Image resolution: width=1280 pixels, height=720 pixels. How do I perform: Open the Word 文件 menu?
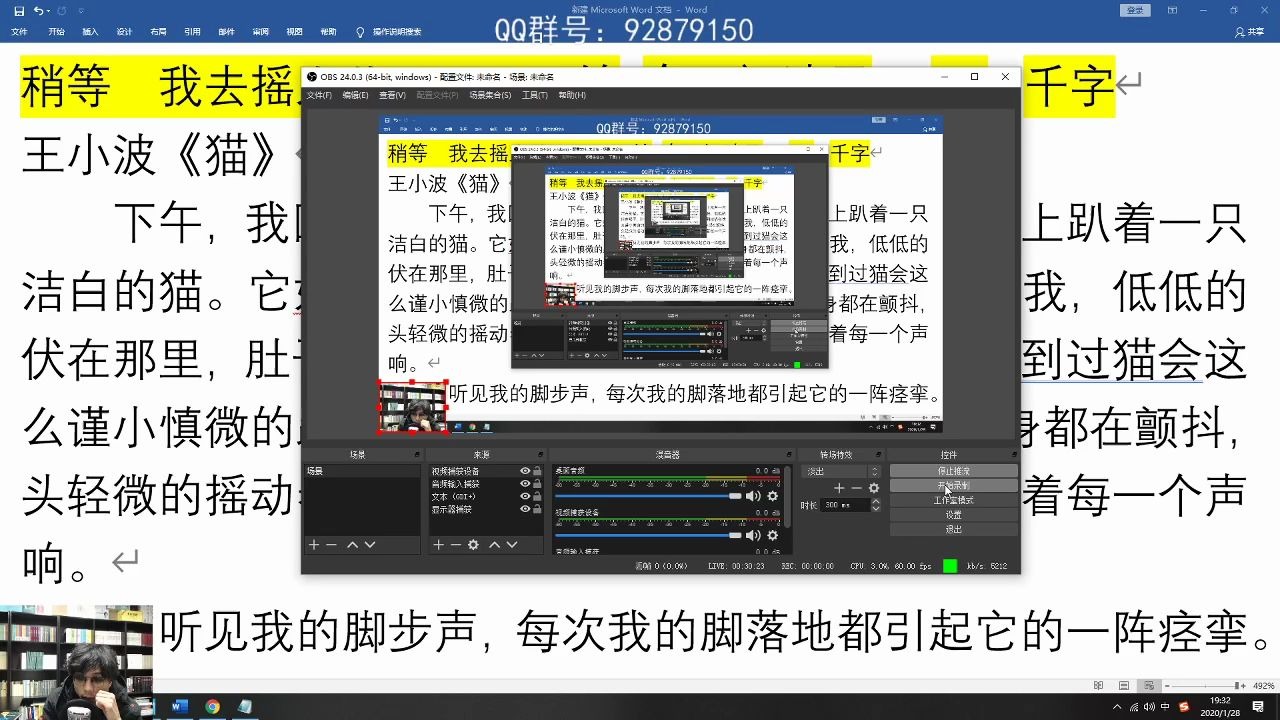(19, 32)
